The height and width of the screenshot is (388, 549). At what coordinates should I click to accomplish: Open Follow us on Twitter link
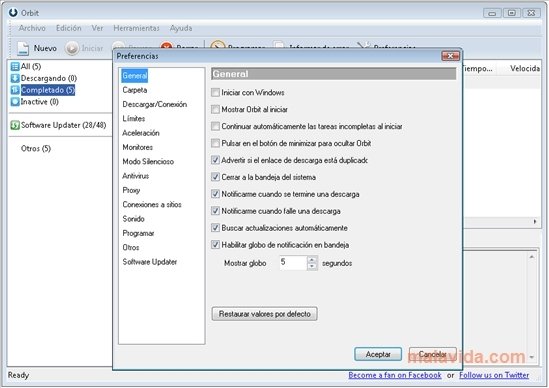tap(494, 375)
